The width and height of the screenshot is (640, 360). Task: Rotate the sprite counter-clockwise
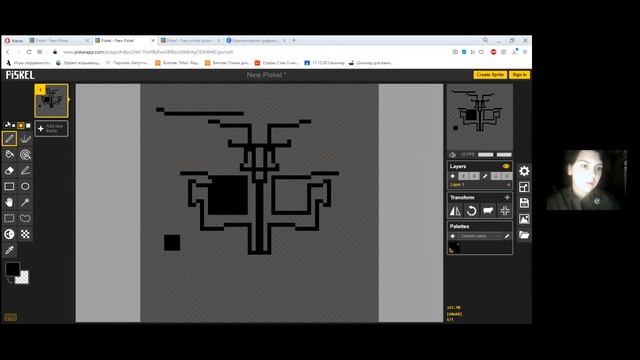click(x=471, y=211)
